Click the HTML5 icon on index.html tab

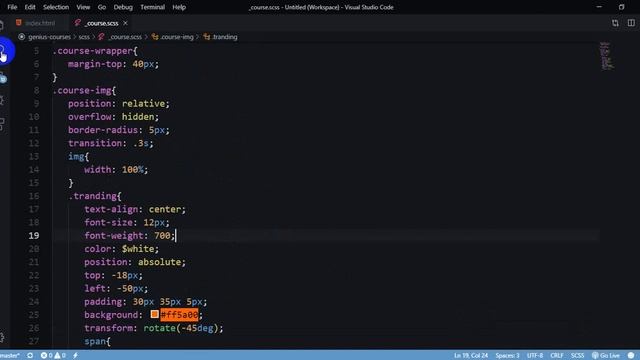tap(19, 23)
